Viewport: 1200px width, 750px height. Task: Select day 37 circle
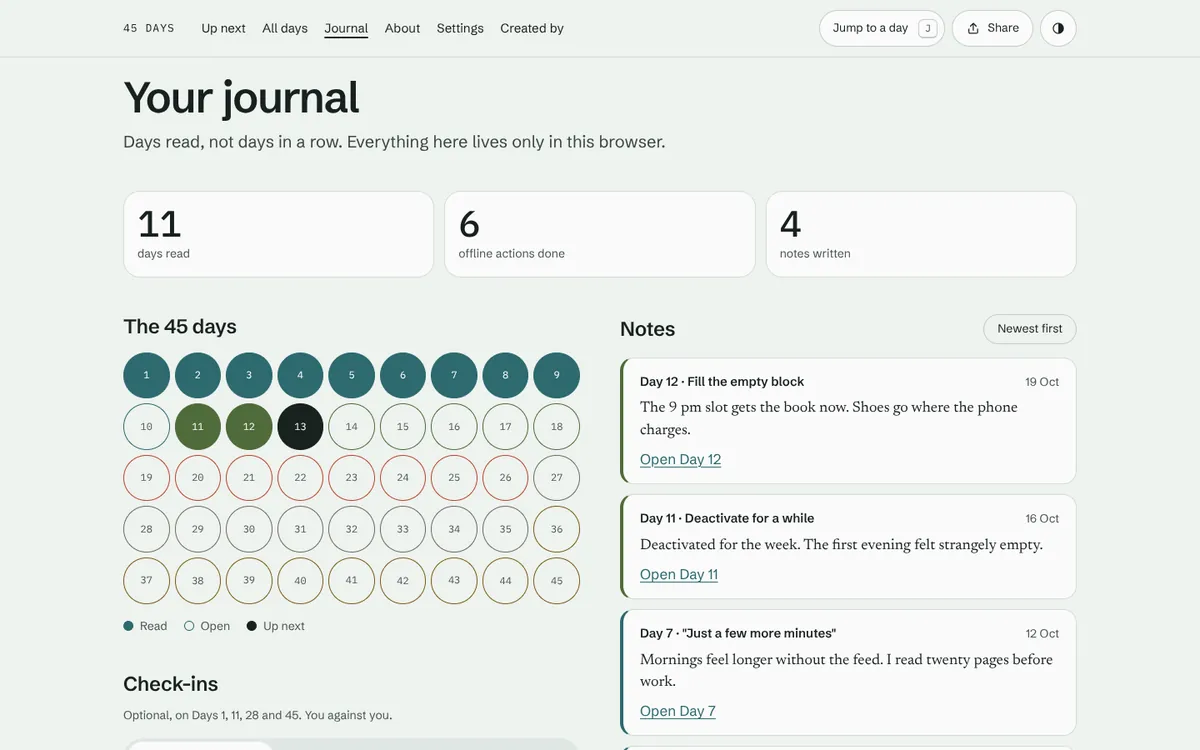(x=147, y=581)
